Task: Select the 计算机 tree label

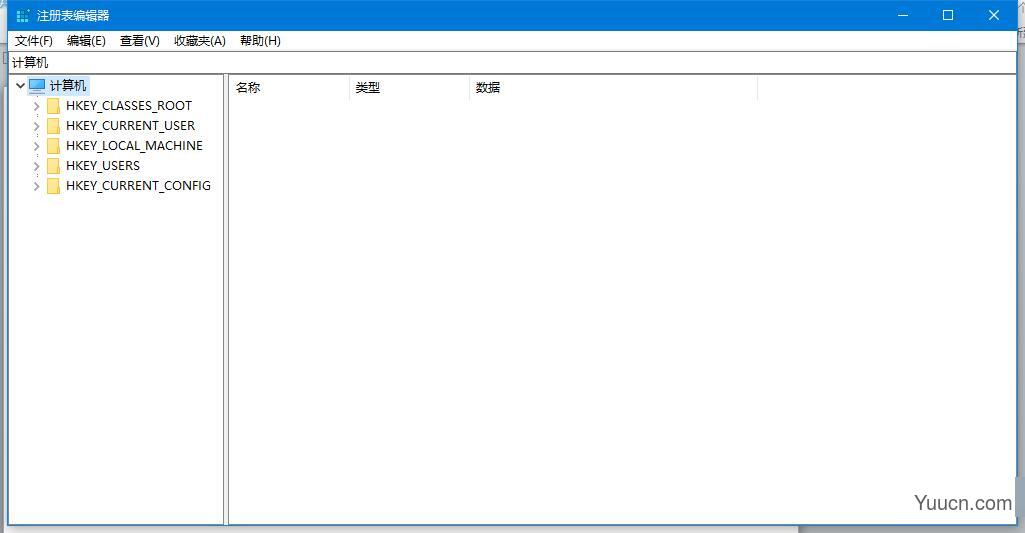Action: pyautogui.click(x=68, y=86)
